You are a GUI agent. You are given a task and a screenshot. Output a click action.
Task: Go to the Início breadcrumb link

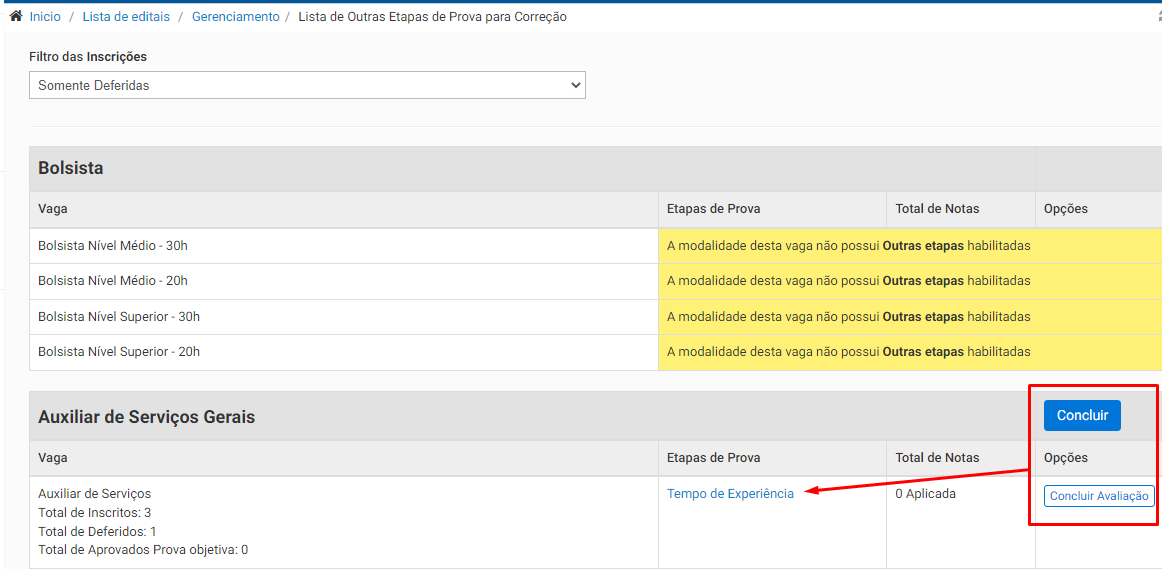click(45, 17)
